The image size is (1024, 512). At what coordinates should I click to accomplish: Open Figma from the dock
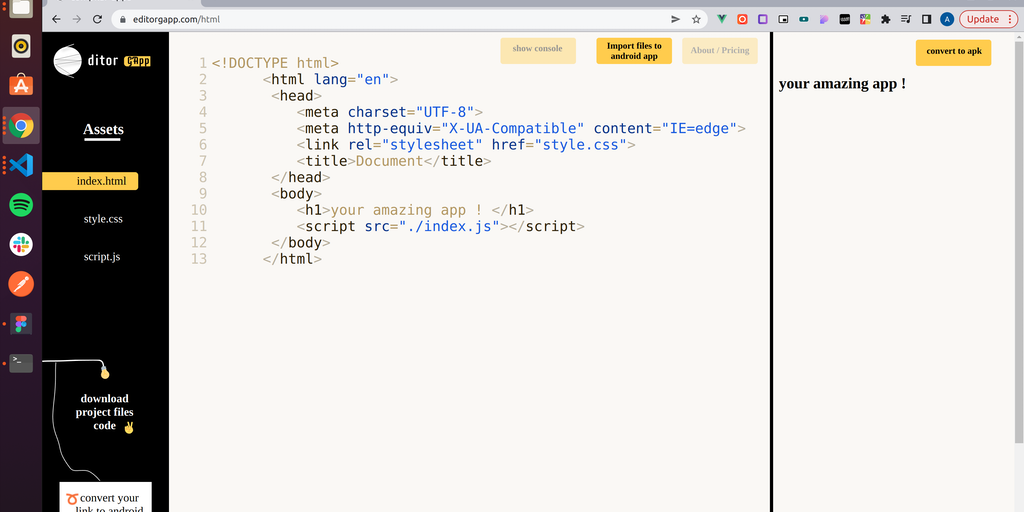tap(21, 323)
